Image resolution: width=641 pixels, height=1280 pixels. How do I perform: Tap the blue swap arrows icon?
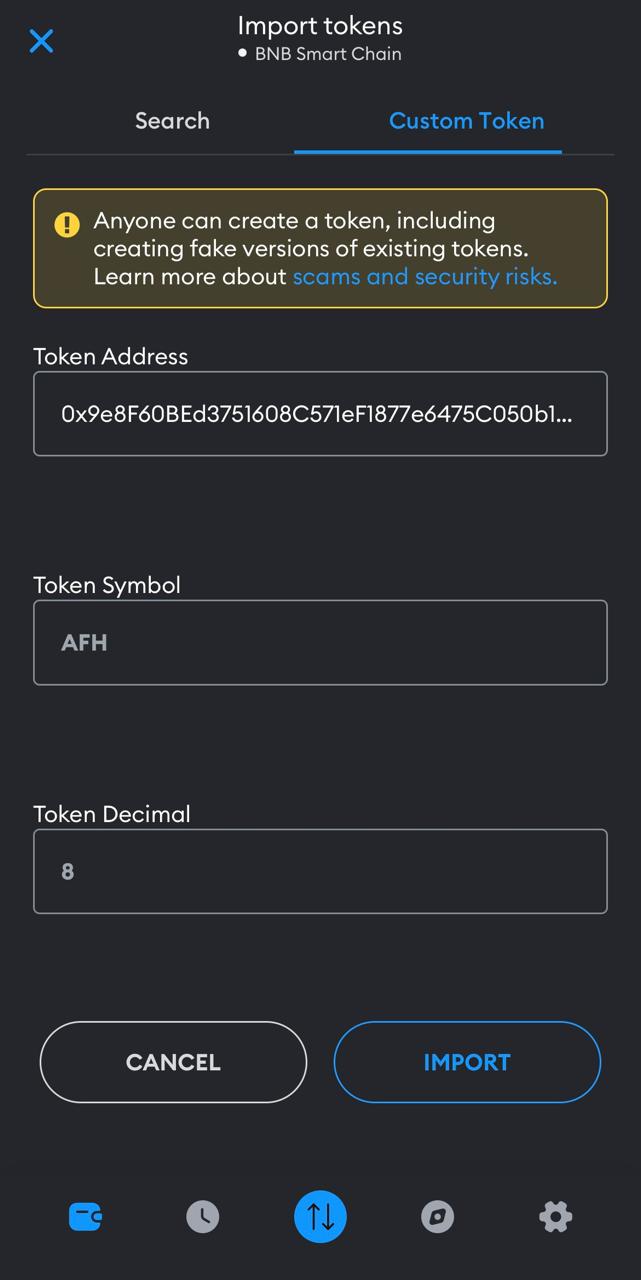pyautogui.click(x=320, y=1216)
